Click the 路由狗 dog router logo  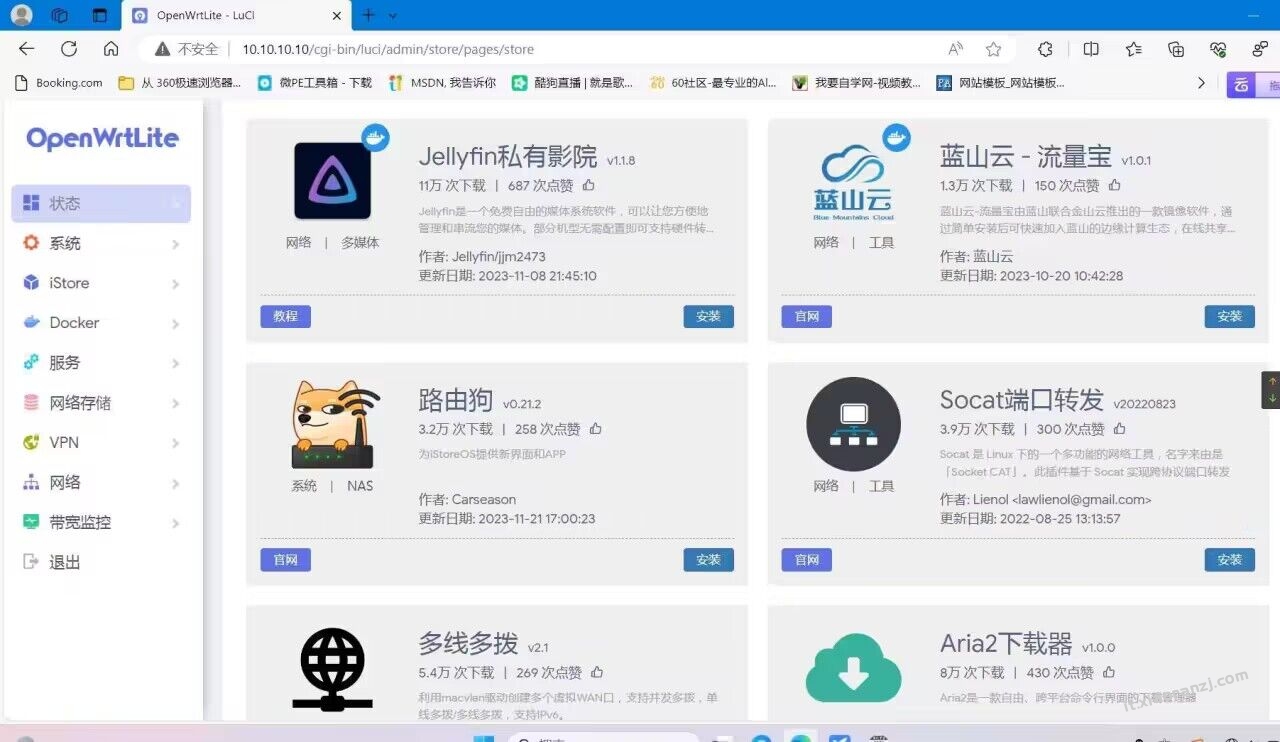(336, 425)
